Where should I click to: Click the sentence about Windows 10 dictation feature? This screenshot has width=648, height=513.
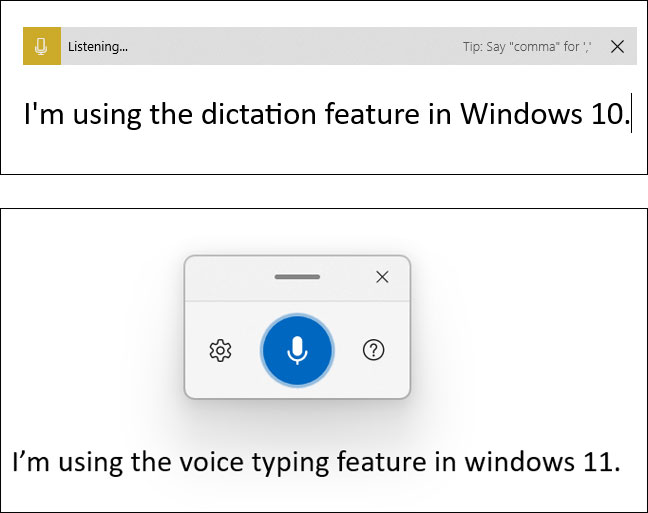(x=327, y=113)
